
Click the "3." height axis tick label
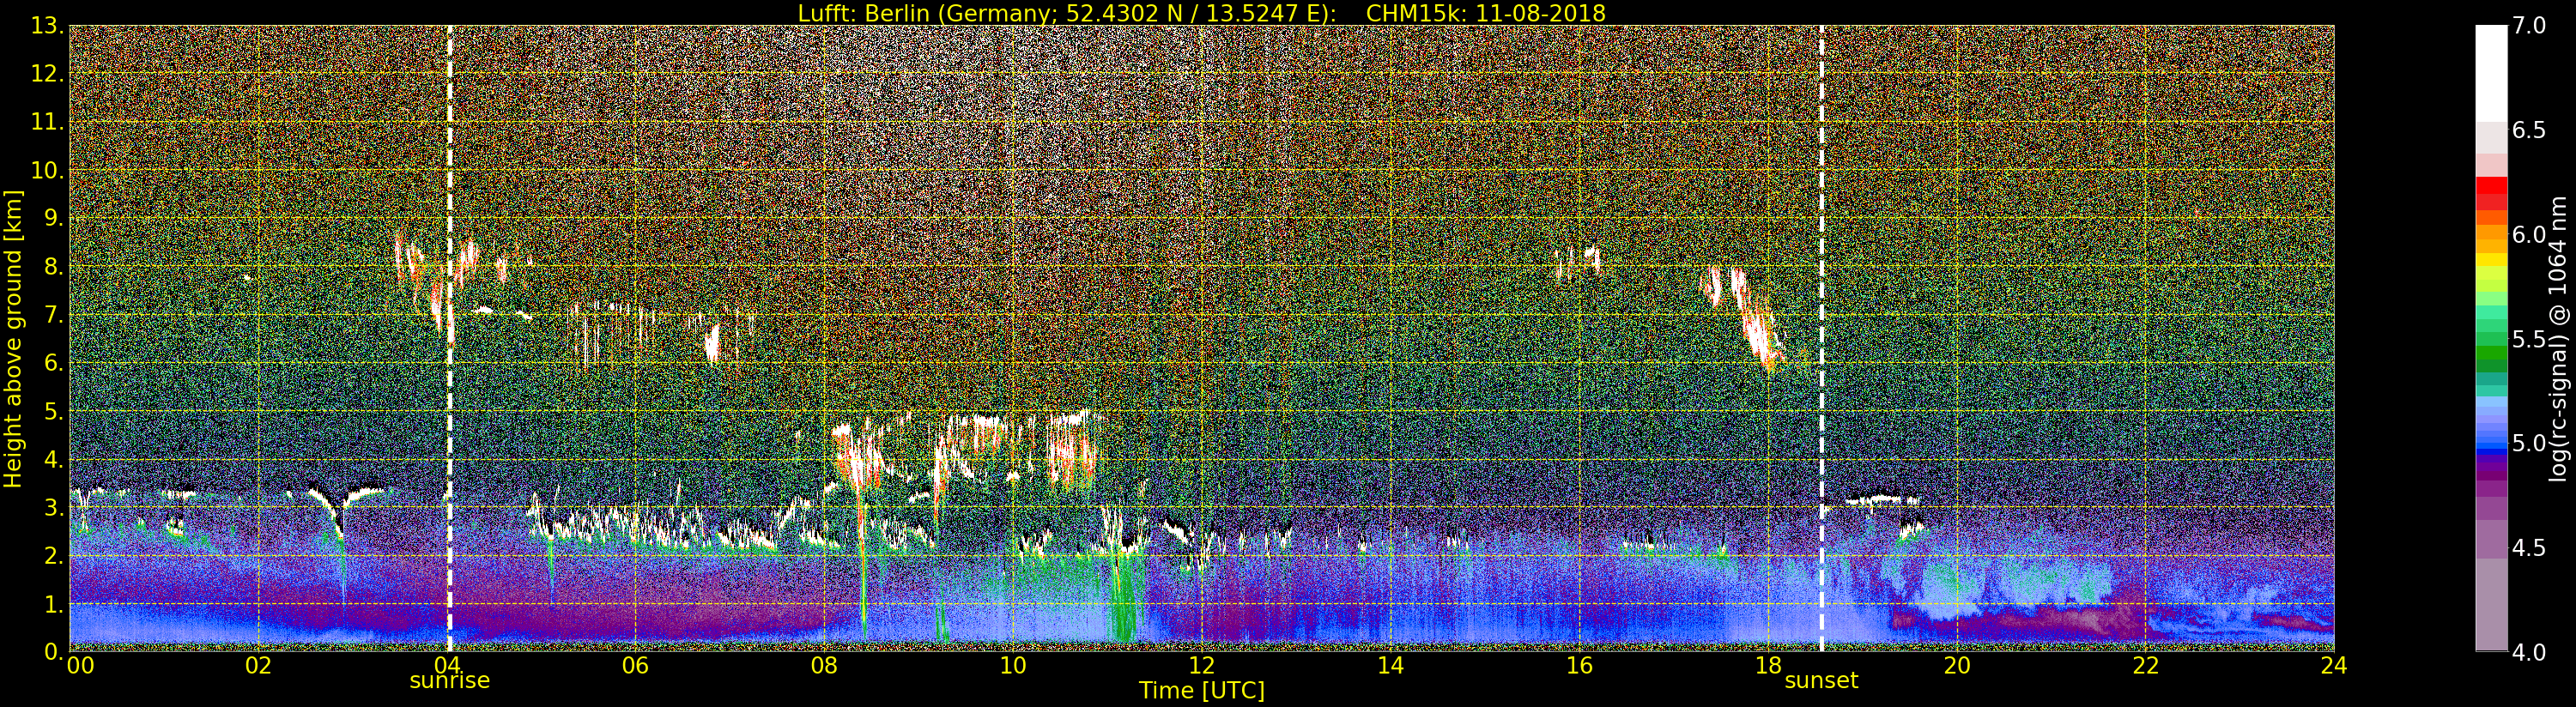tap(53, 507)
